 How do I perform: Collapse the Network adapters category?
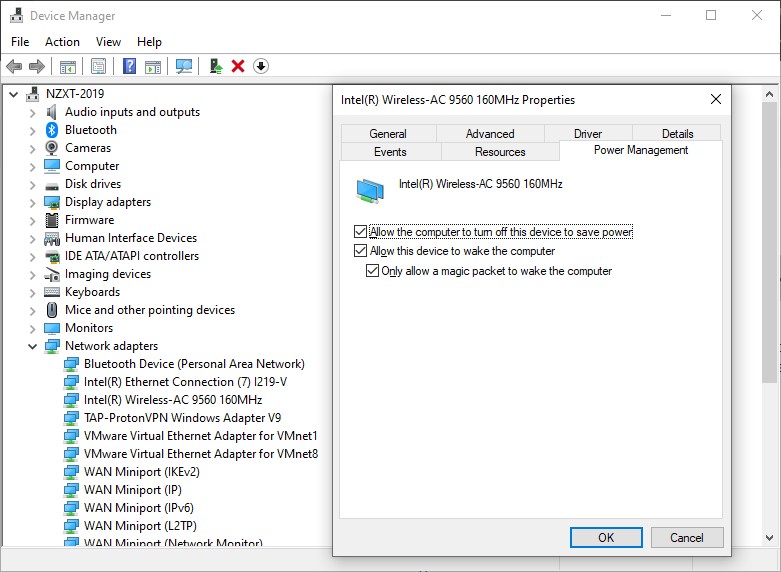coord(32,346)
